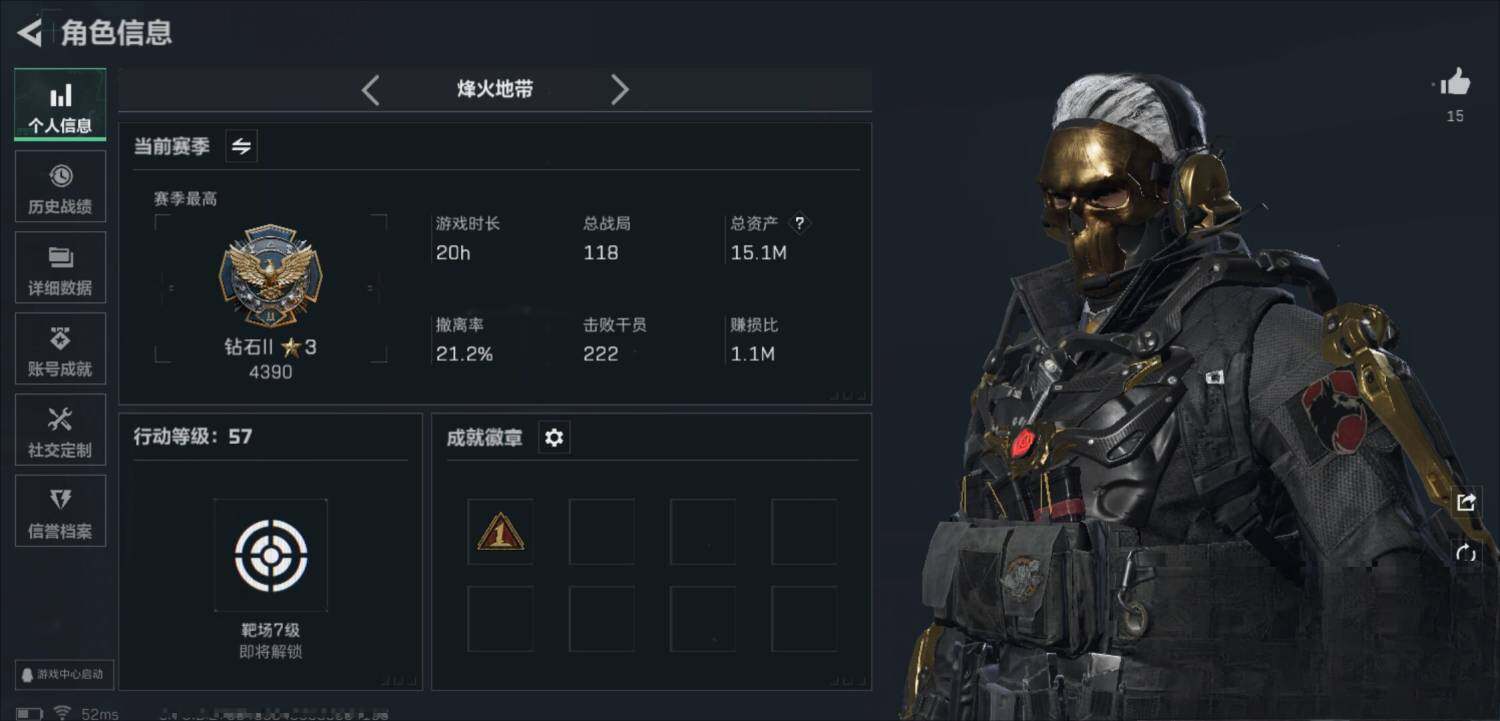Share the character with the share icon
This screenshot has width=1500, height=721.
[x=1466, y=502]
